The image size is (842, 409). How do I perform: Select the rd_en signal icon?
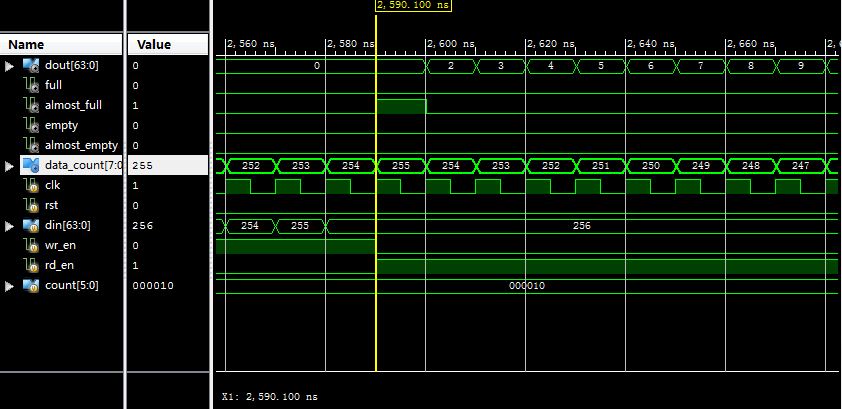(x=31, y=266)
